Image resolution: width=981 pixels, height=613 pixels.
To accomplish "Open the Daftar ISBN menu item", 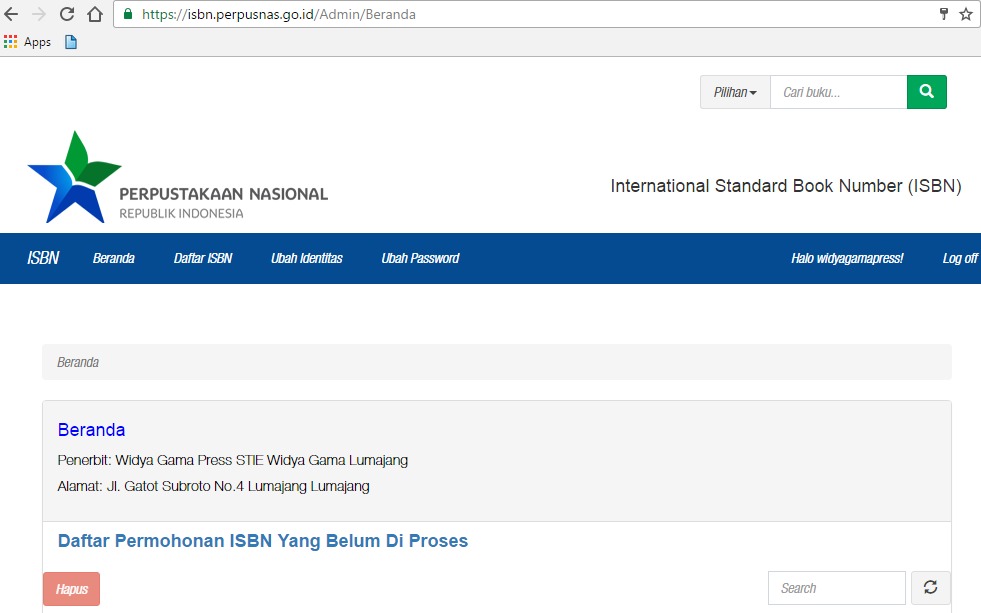I will 203,258.
